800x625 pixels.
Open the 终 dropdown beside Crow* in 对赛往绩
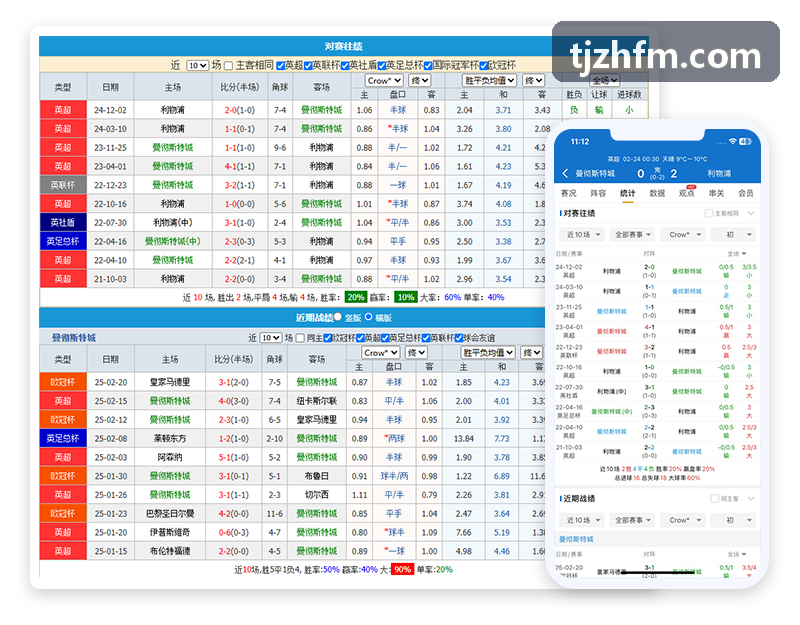pyautogui.click(x=419, y=81)
